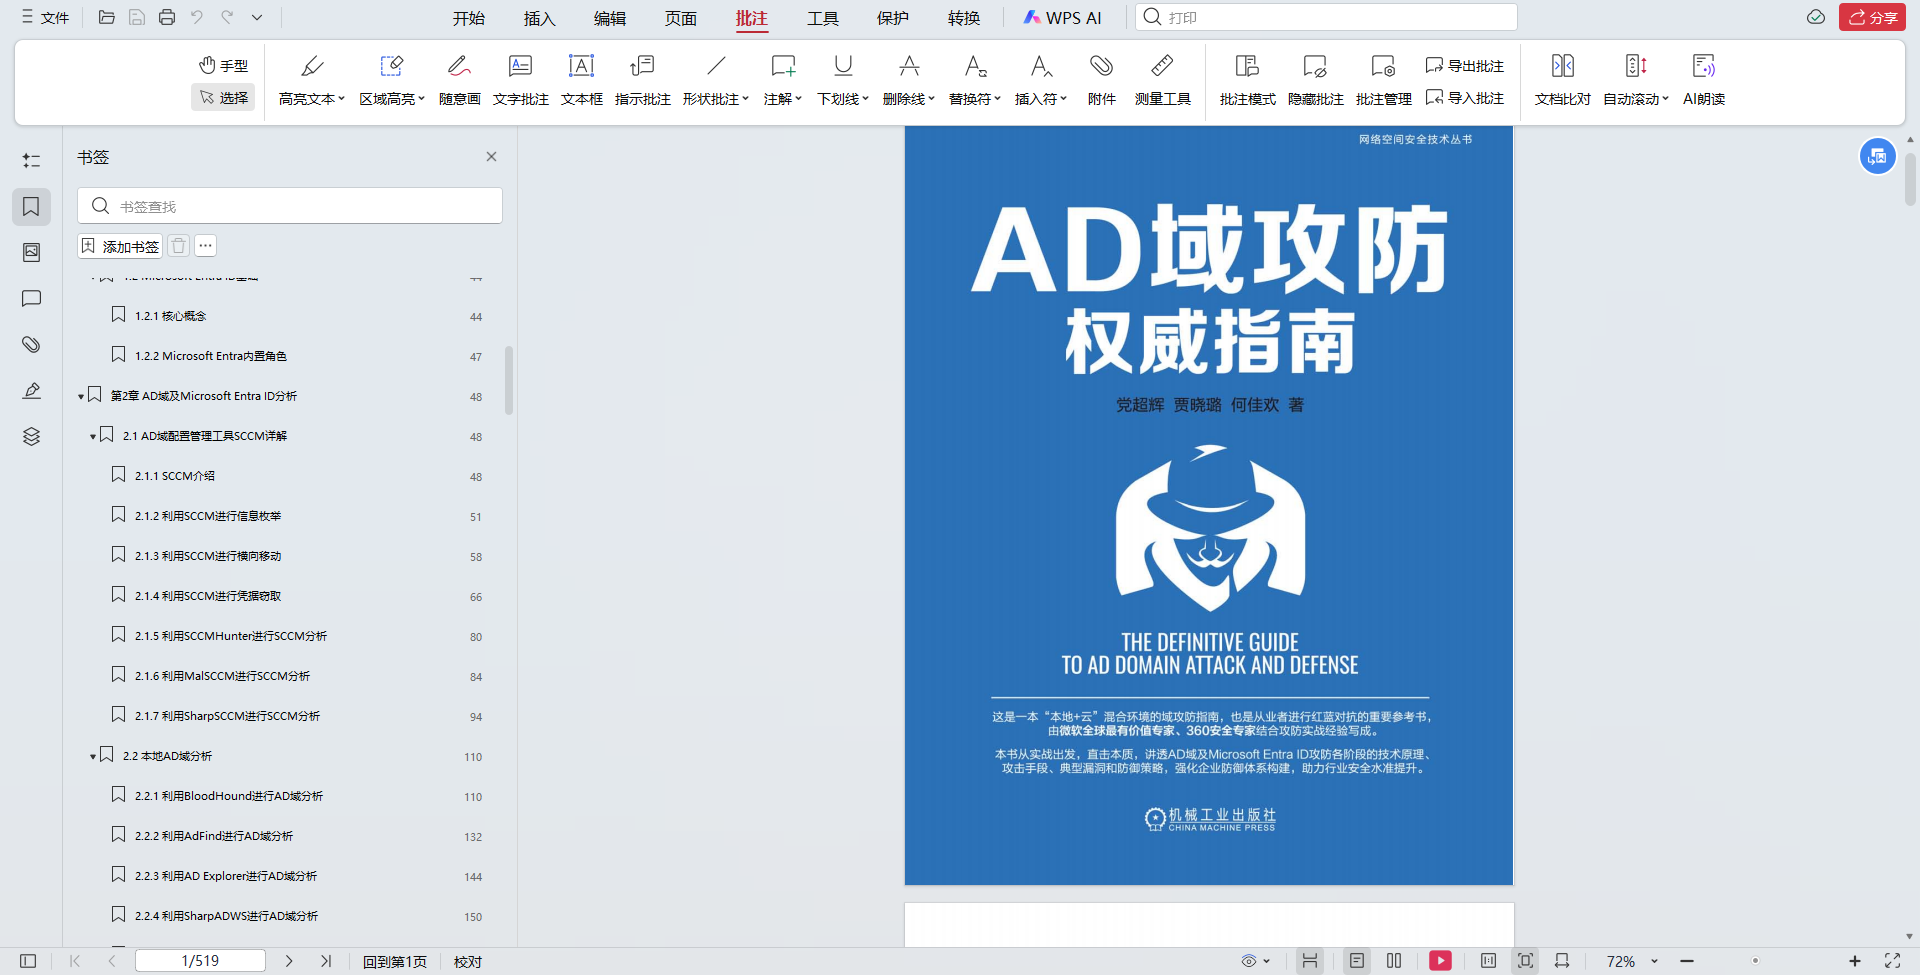The image size is (1920, 975).
Task: Open the 工具 ribbon tab
Action: click(822, 17)
